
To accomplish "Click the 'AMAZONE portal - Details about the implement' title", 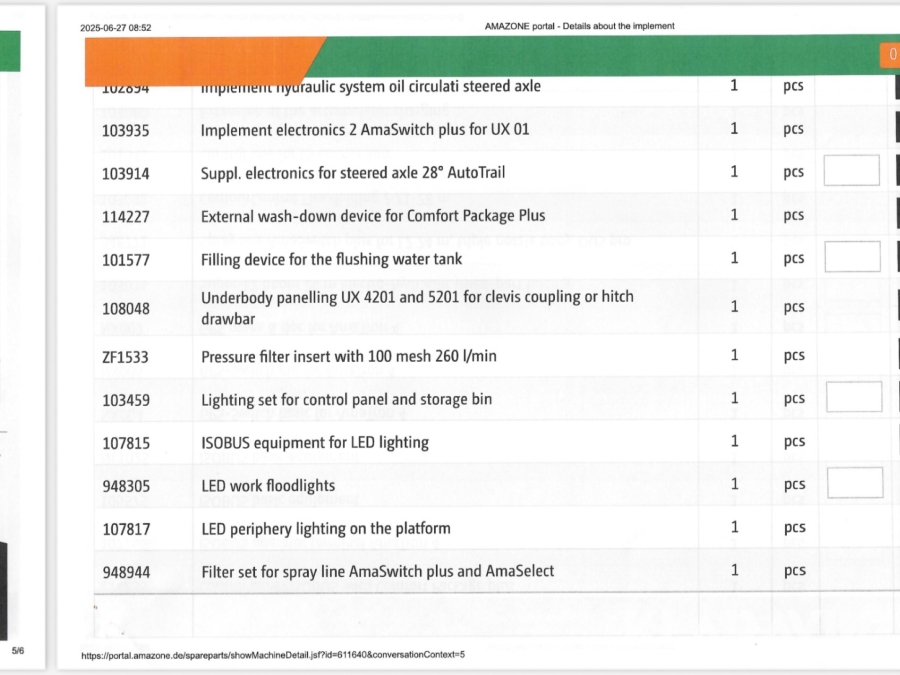I will click(578, 26).
